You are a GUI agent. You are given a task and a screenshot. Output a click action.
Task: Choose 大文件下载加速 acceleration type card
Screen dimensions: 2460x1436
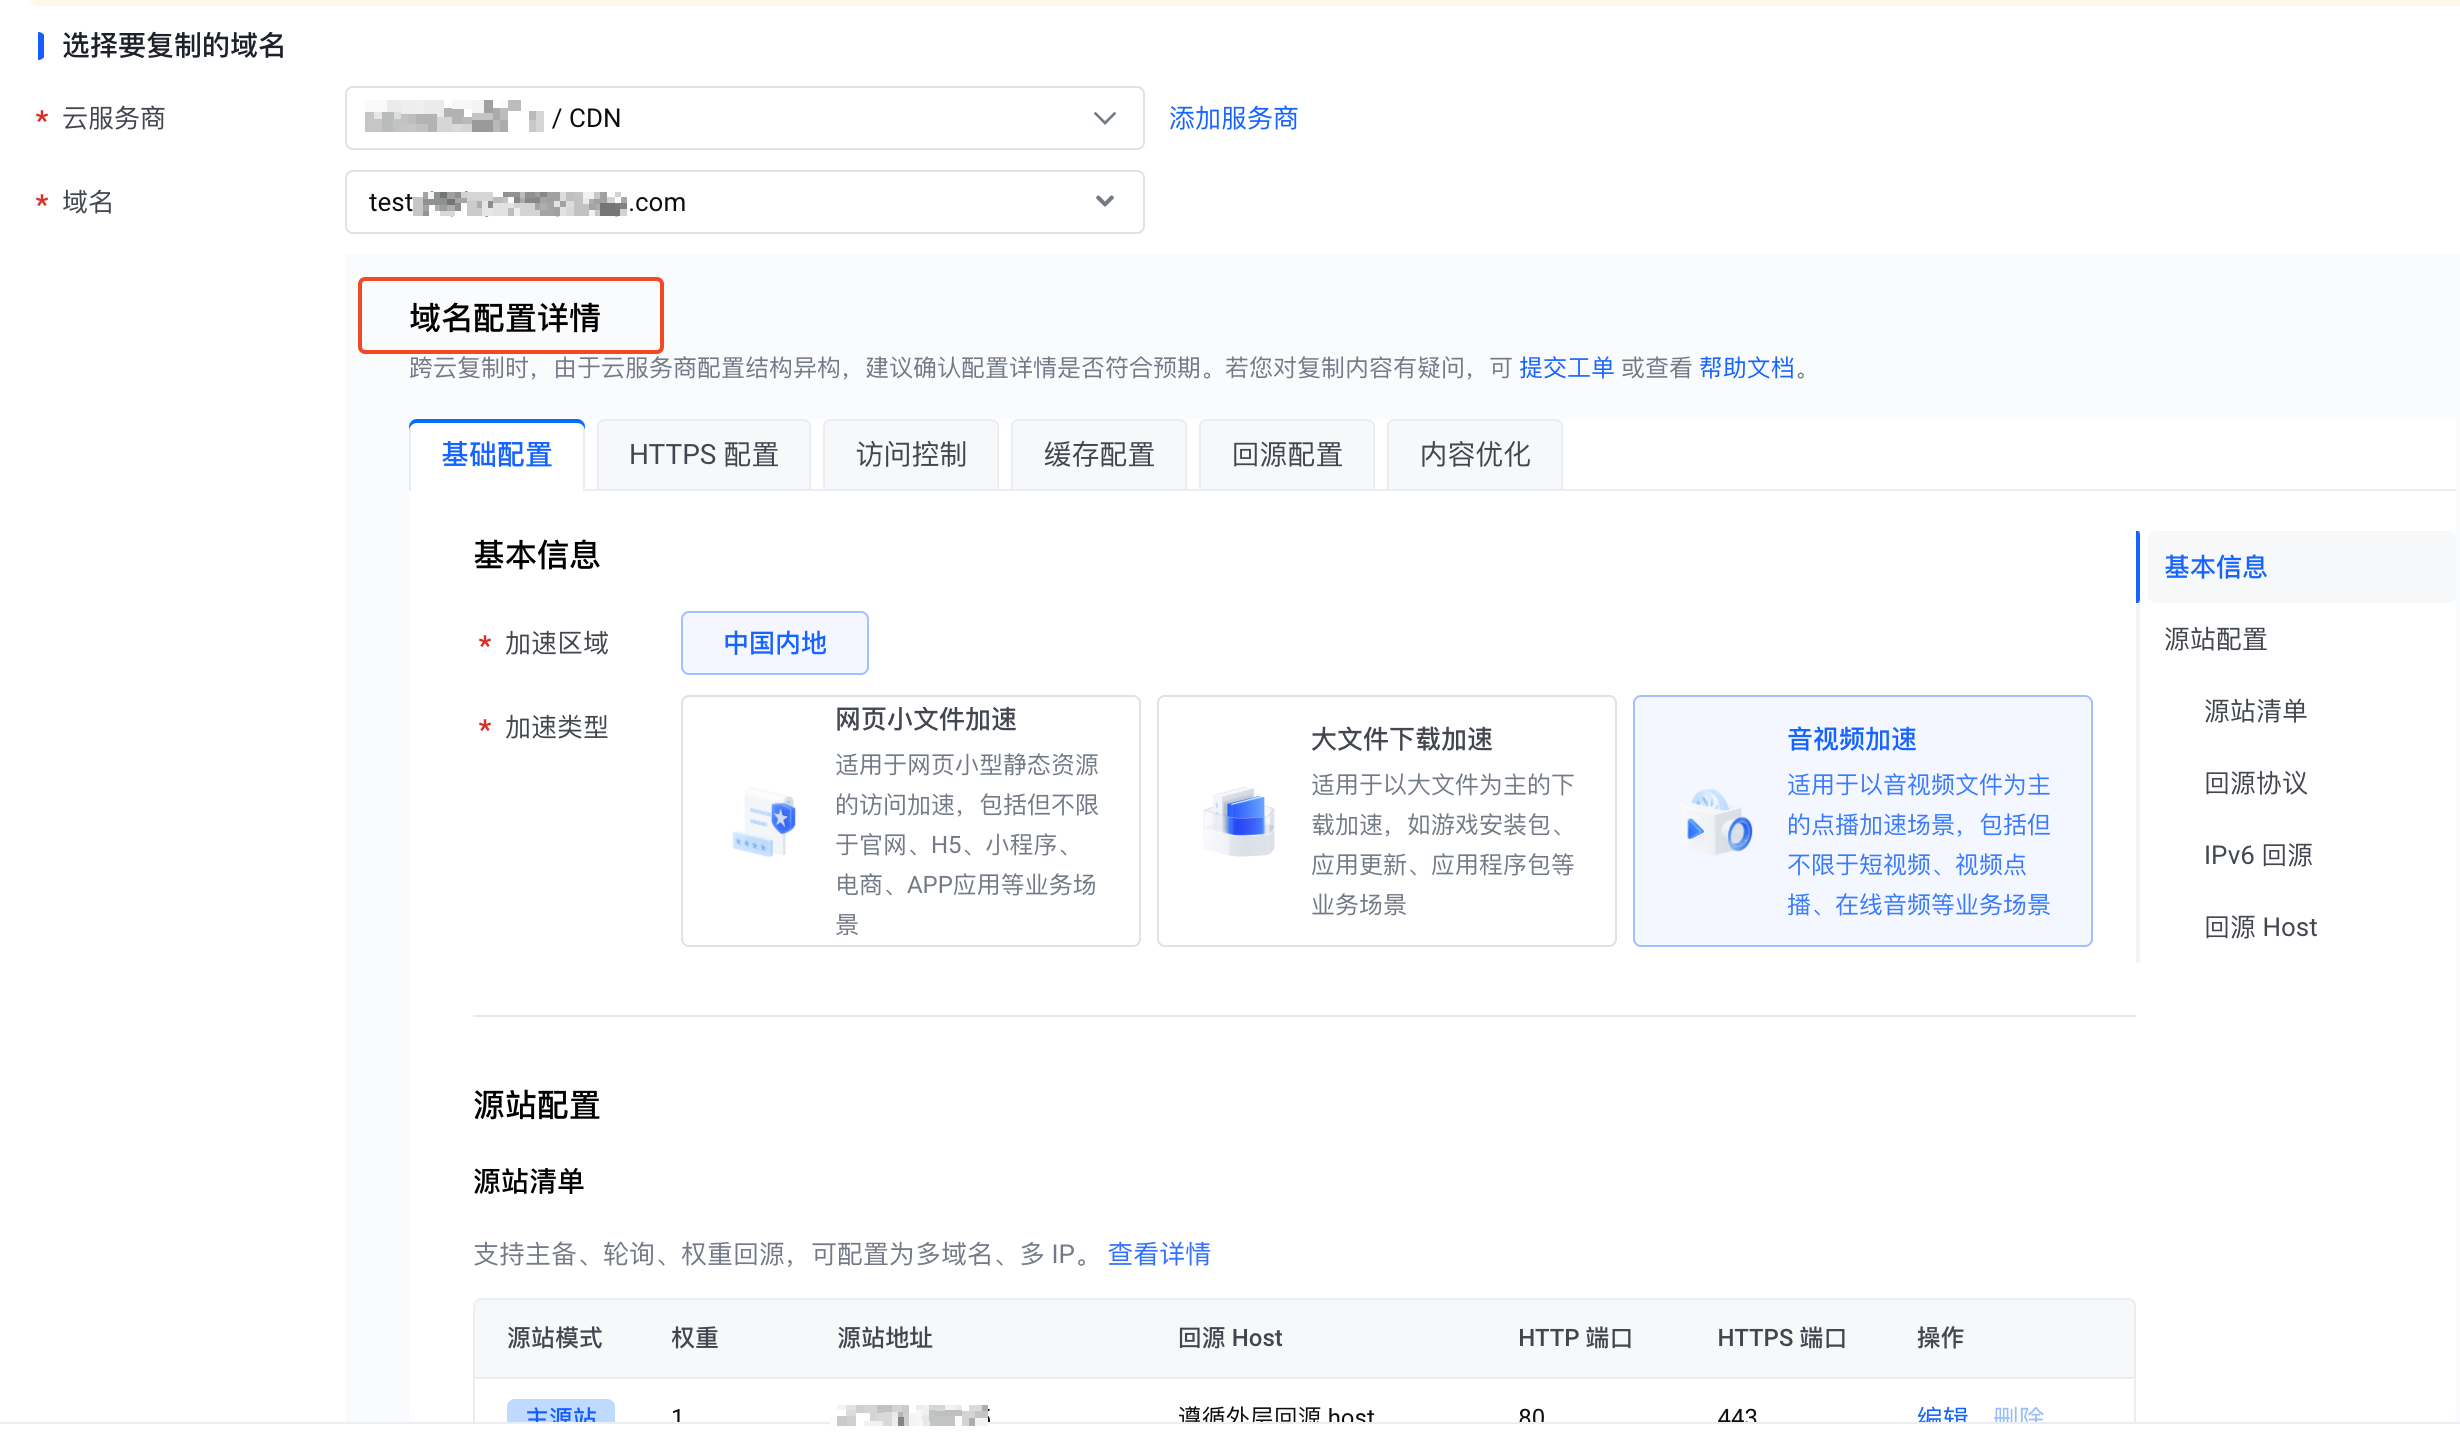1387,821
